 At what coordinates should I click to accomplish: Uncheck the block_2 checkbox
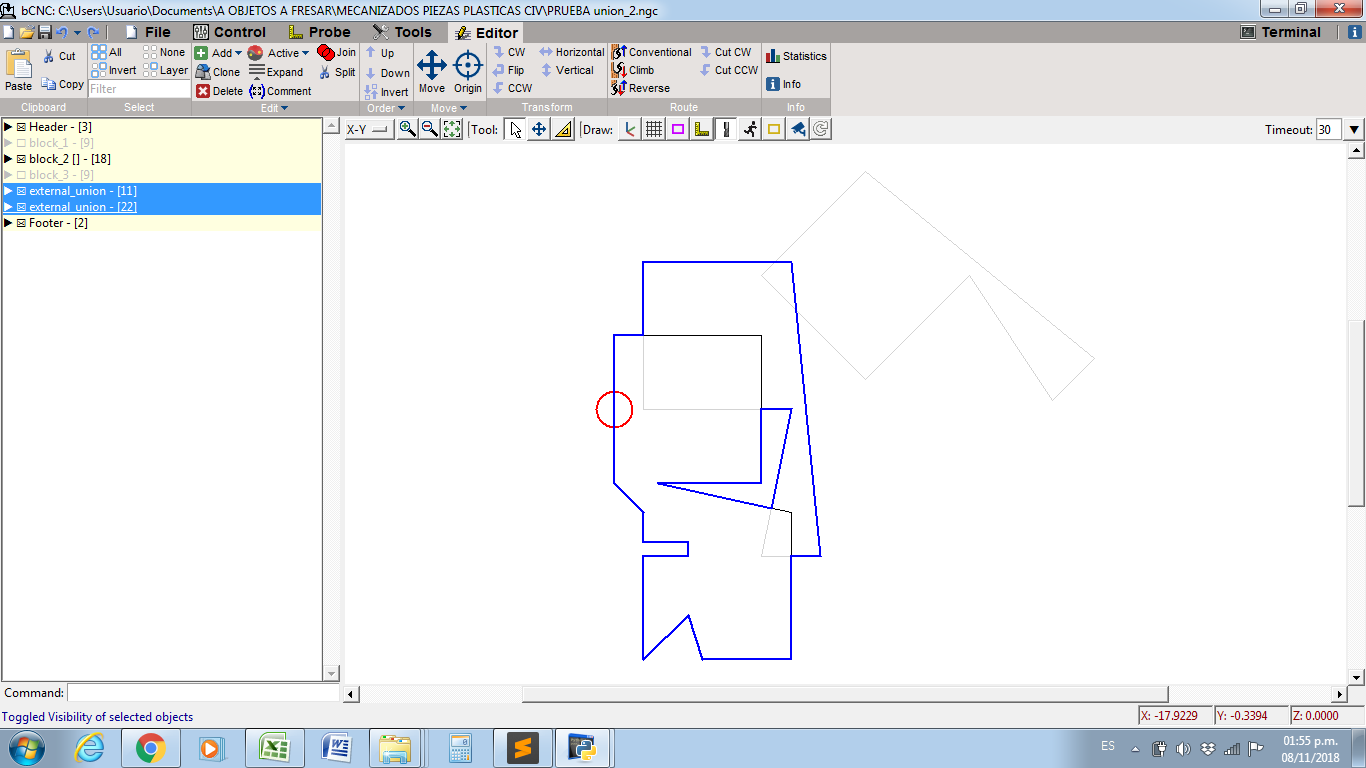tap(21, 159)
